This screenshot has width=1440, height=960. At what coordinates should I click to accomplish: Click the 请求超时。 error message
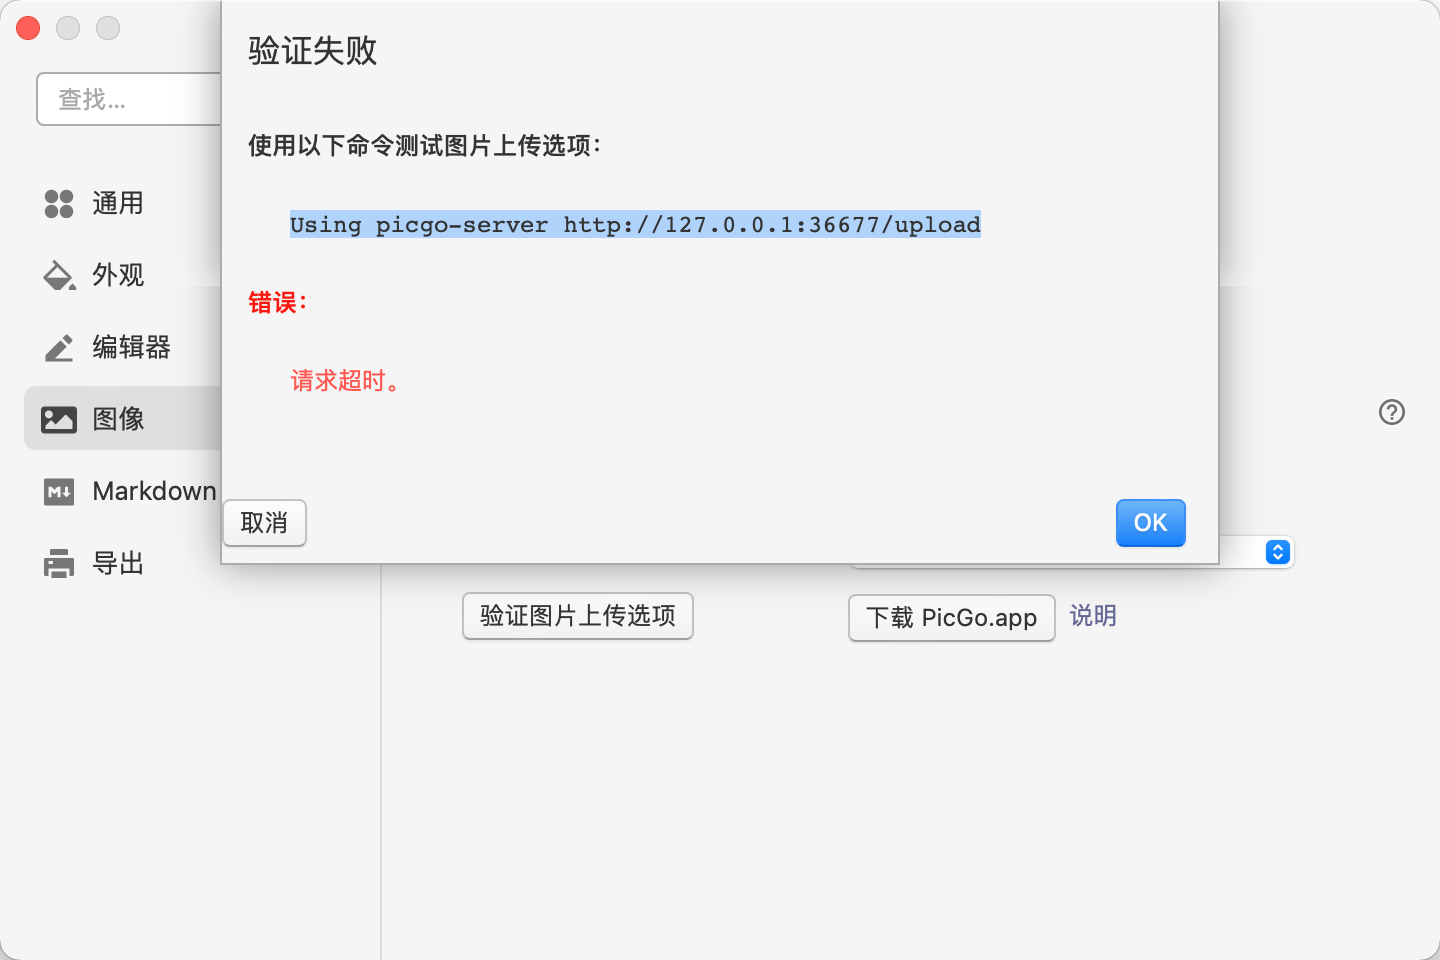[x=346, y=381]
